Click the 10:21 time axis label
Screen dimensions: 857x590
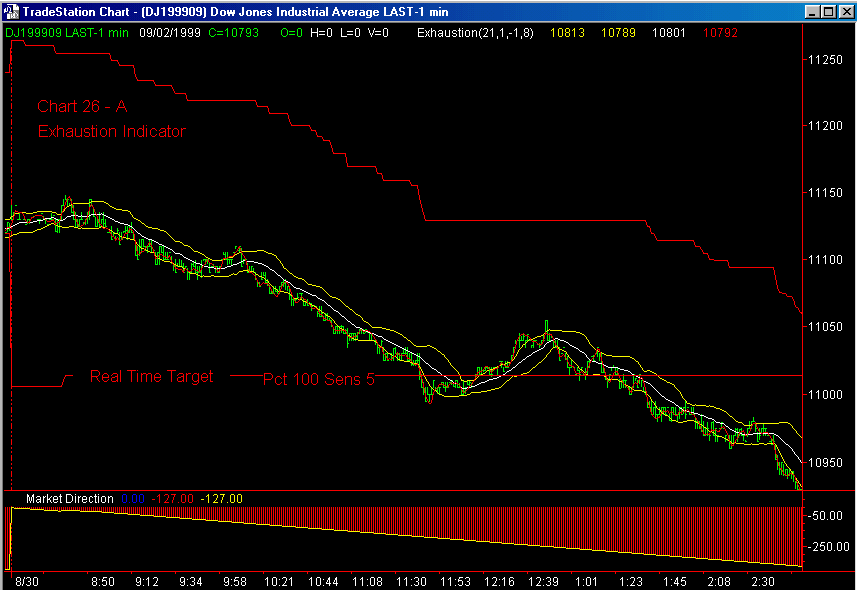coord(279,582)
